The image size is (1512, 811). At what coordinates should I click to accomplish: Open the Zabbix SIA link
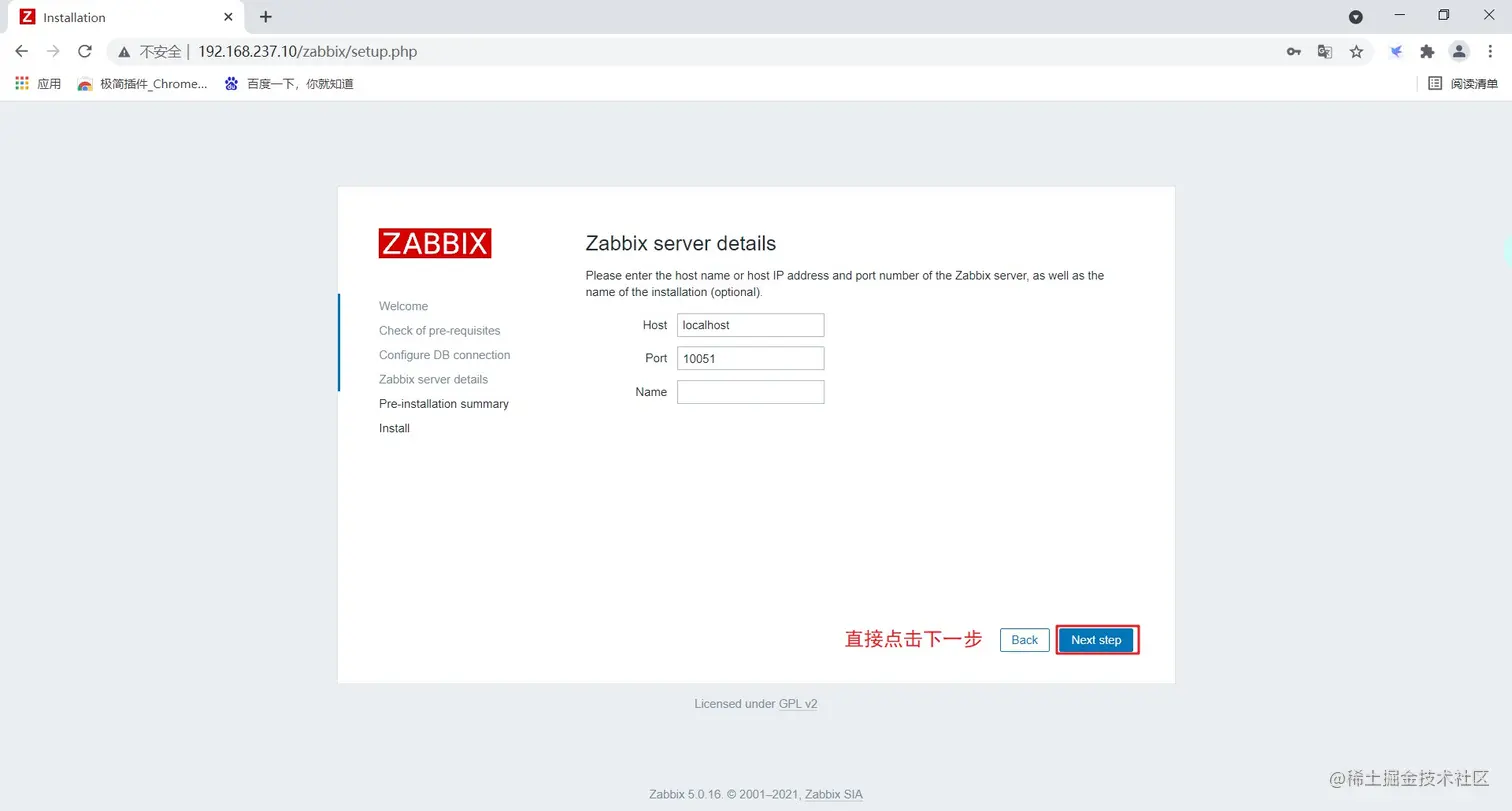click(834, 795)
